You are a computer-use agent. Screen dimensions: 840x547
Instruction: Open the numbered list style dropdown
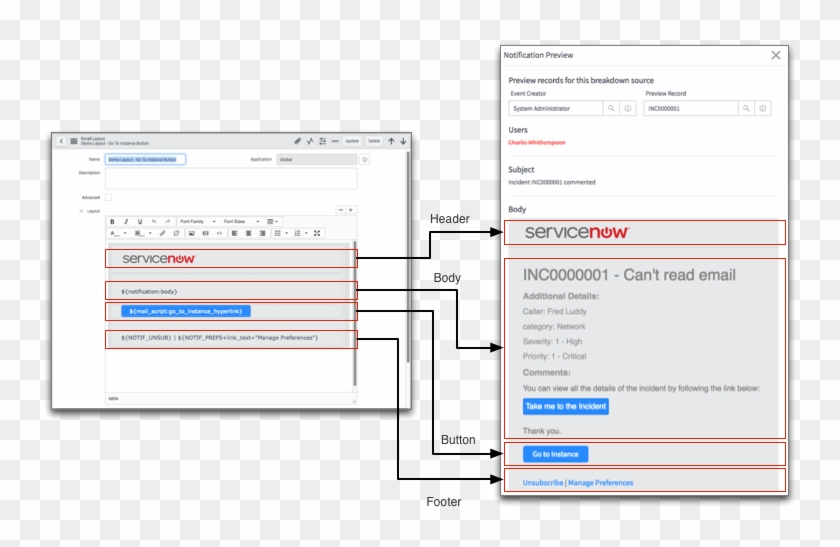pos(306,233)
